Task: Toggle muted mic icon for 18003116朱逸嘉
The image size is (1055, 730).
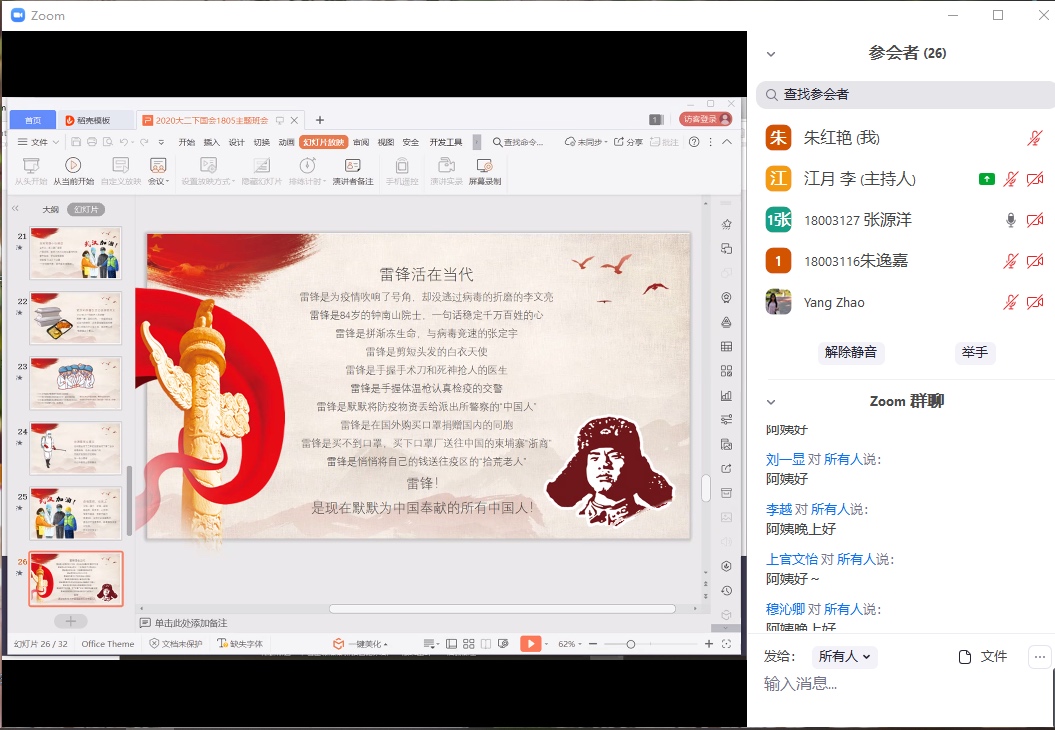Action: click(1011, 261)
